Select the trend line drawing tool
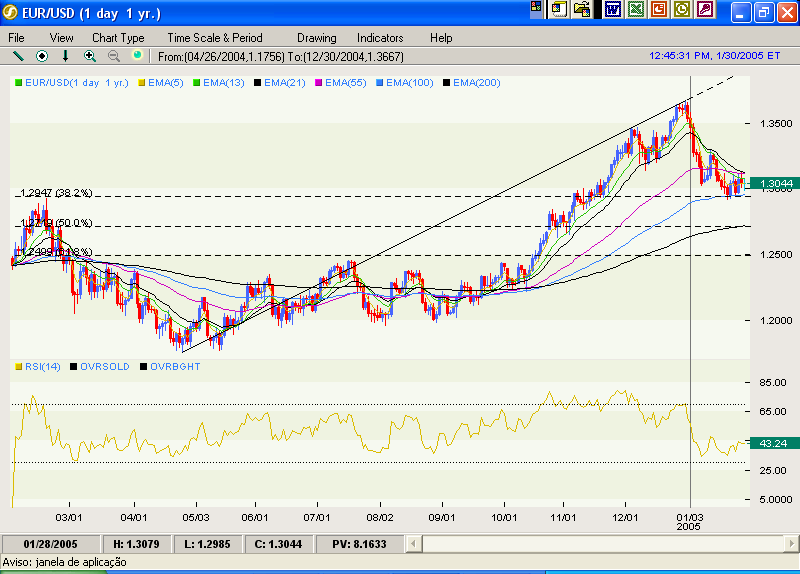The image size is (800, 574). pos(18,56)
